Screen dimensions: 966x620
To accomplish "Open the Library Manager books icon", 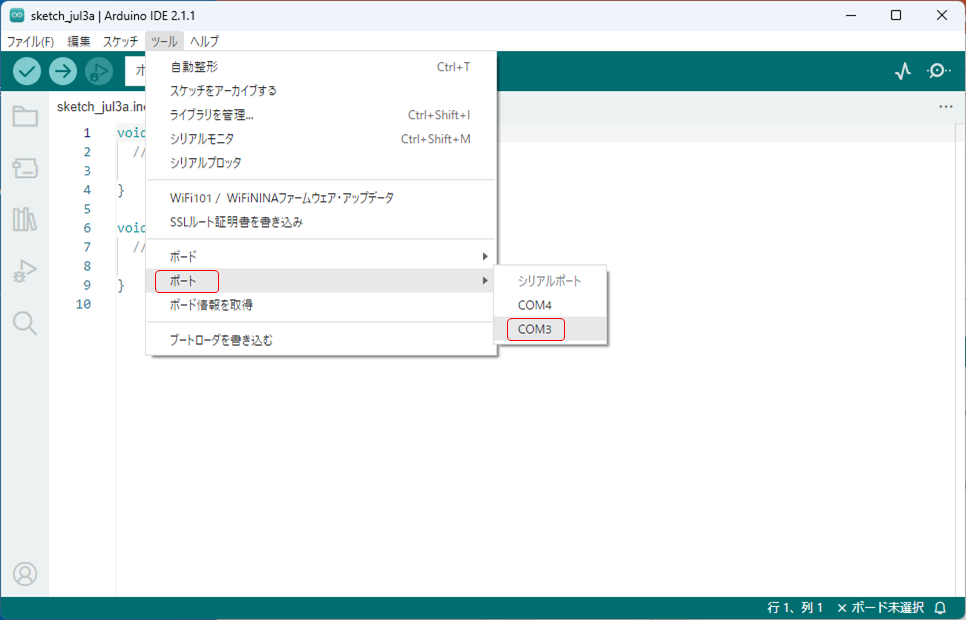I will pos(25,219).
